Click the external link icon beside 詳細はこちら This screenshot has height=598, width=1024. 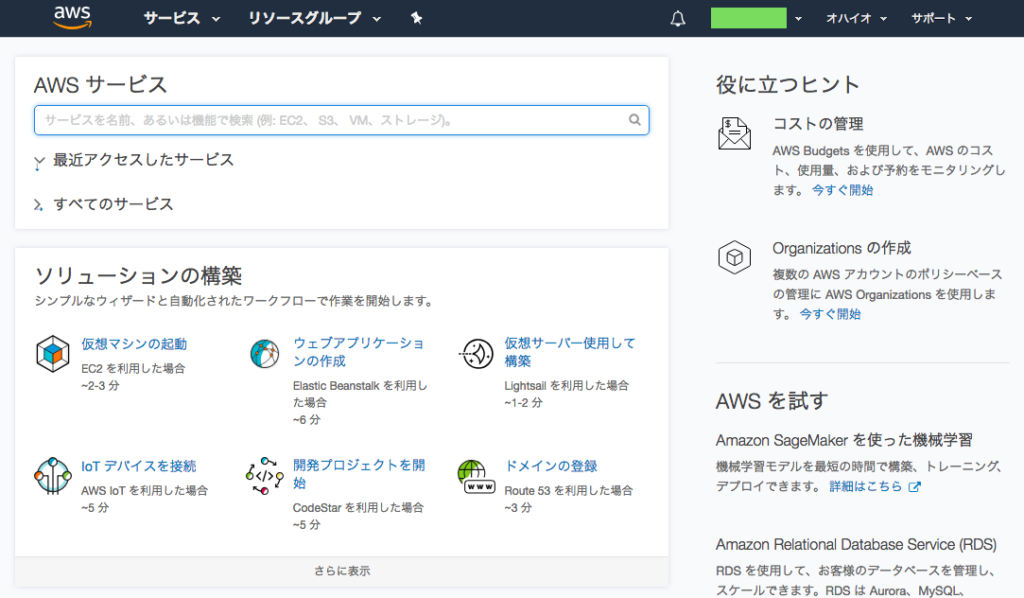(x=914, y=486)
